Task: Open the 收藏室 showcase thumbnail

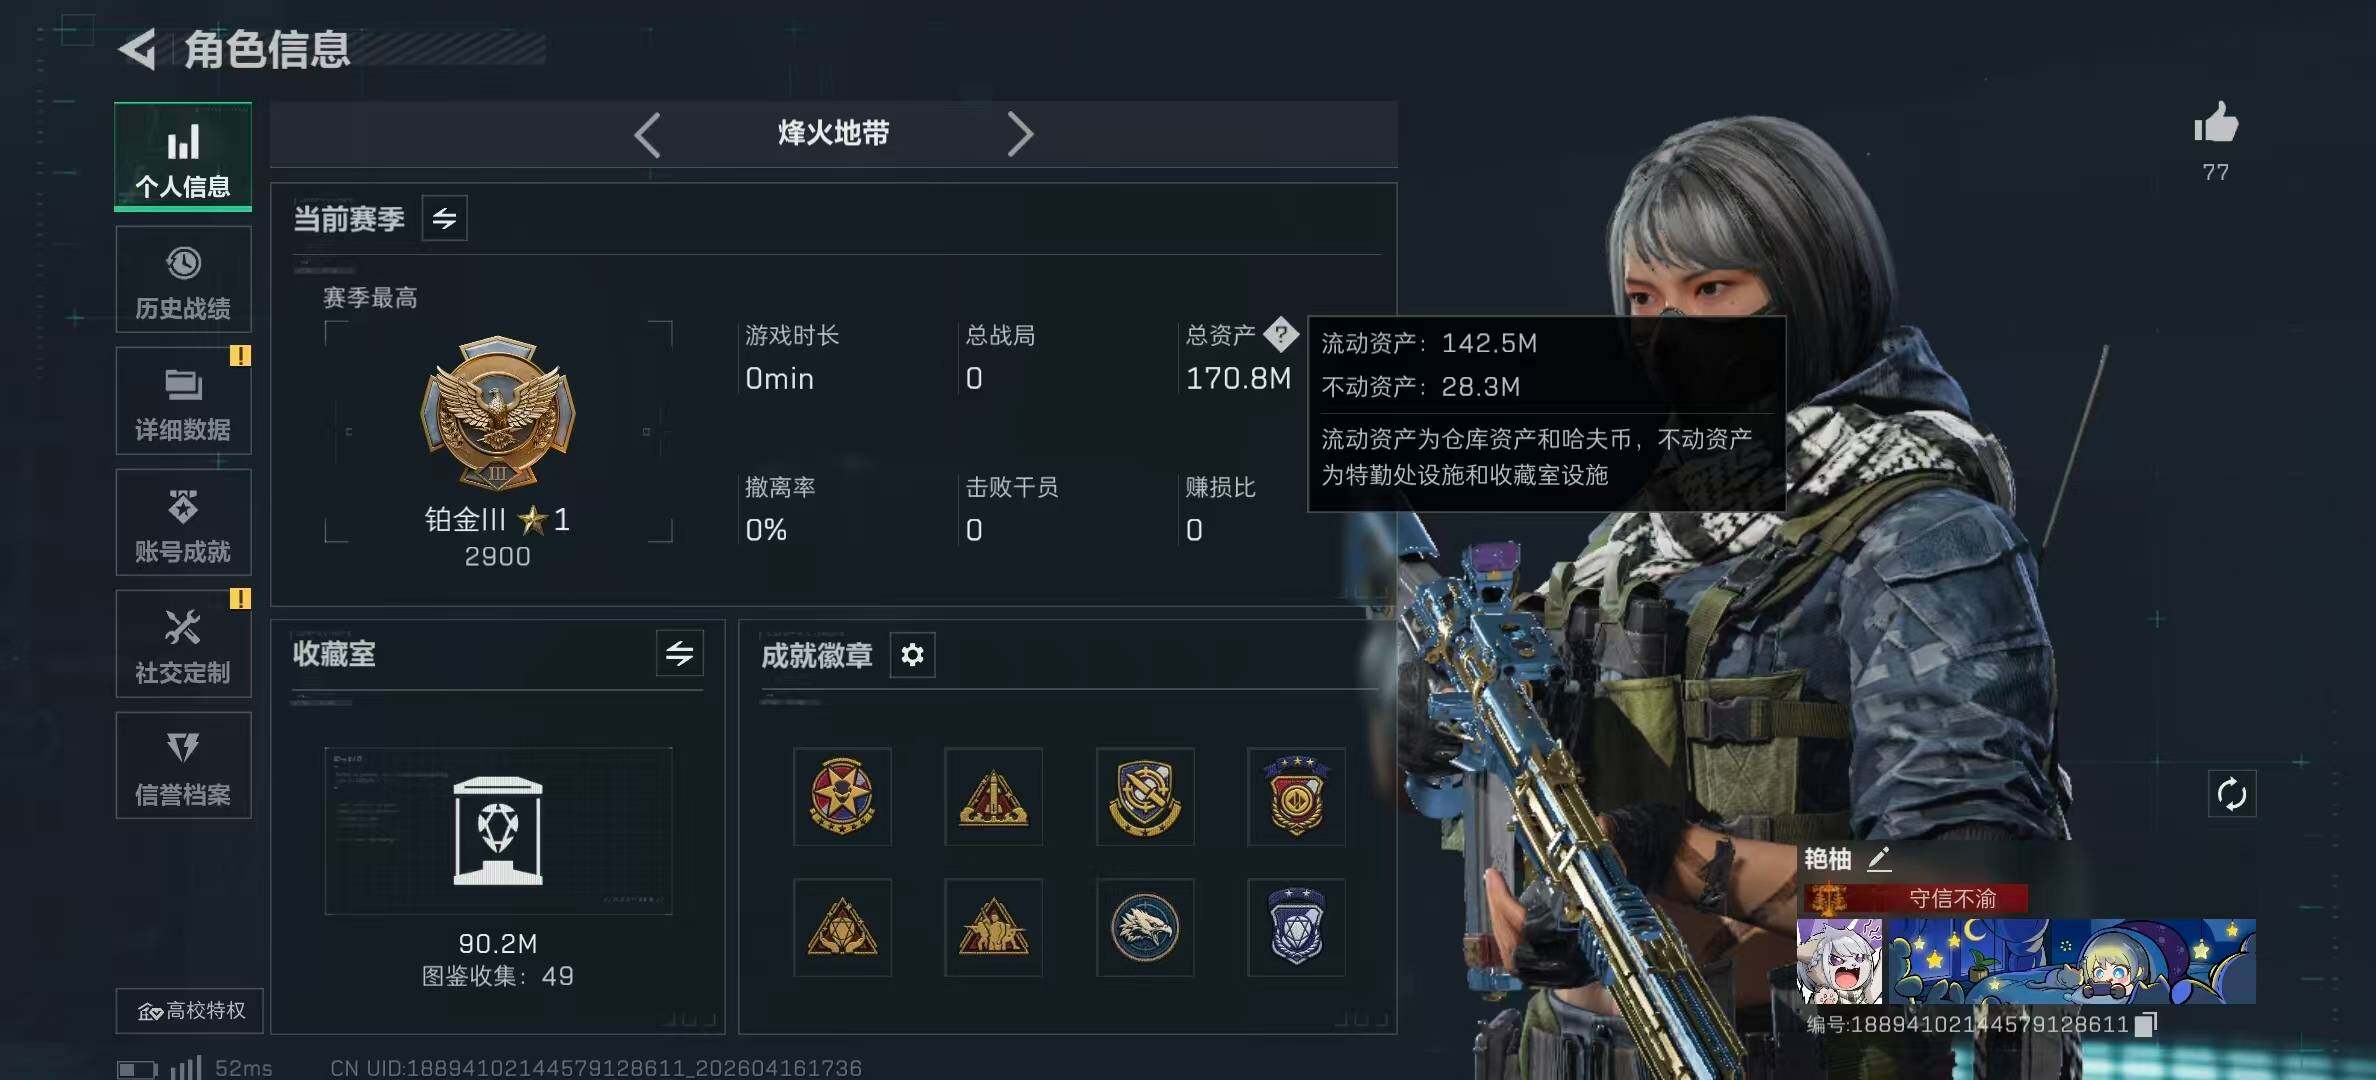Action: [498, 830]
